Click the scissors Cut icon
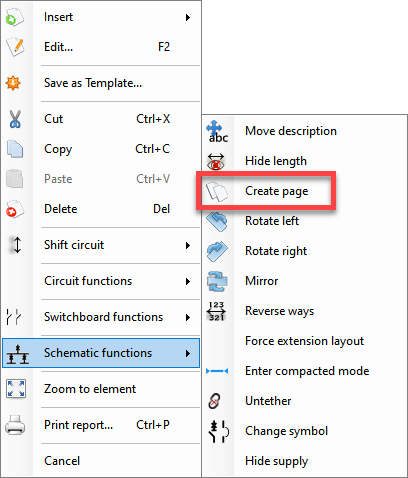Image resolution: width=408 pixels, height=478 pixels. pos(15,119)
